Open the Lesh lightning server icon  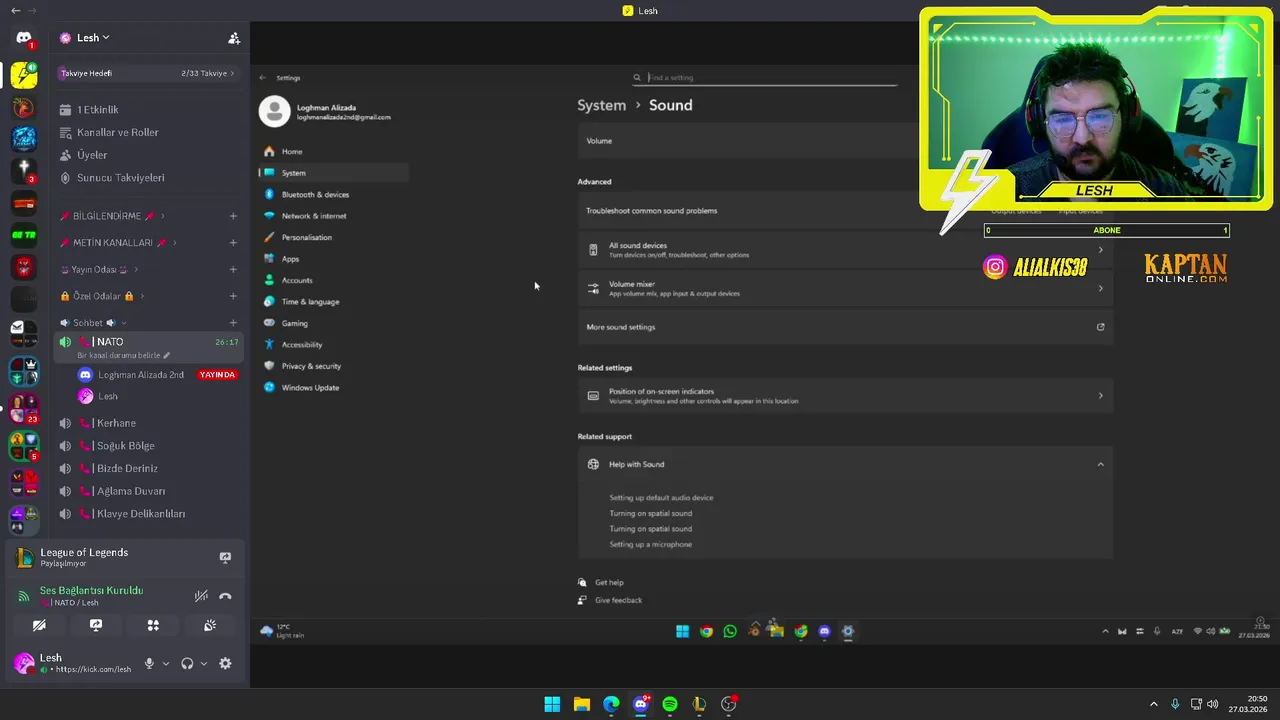[x=24, y=75]
